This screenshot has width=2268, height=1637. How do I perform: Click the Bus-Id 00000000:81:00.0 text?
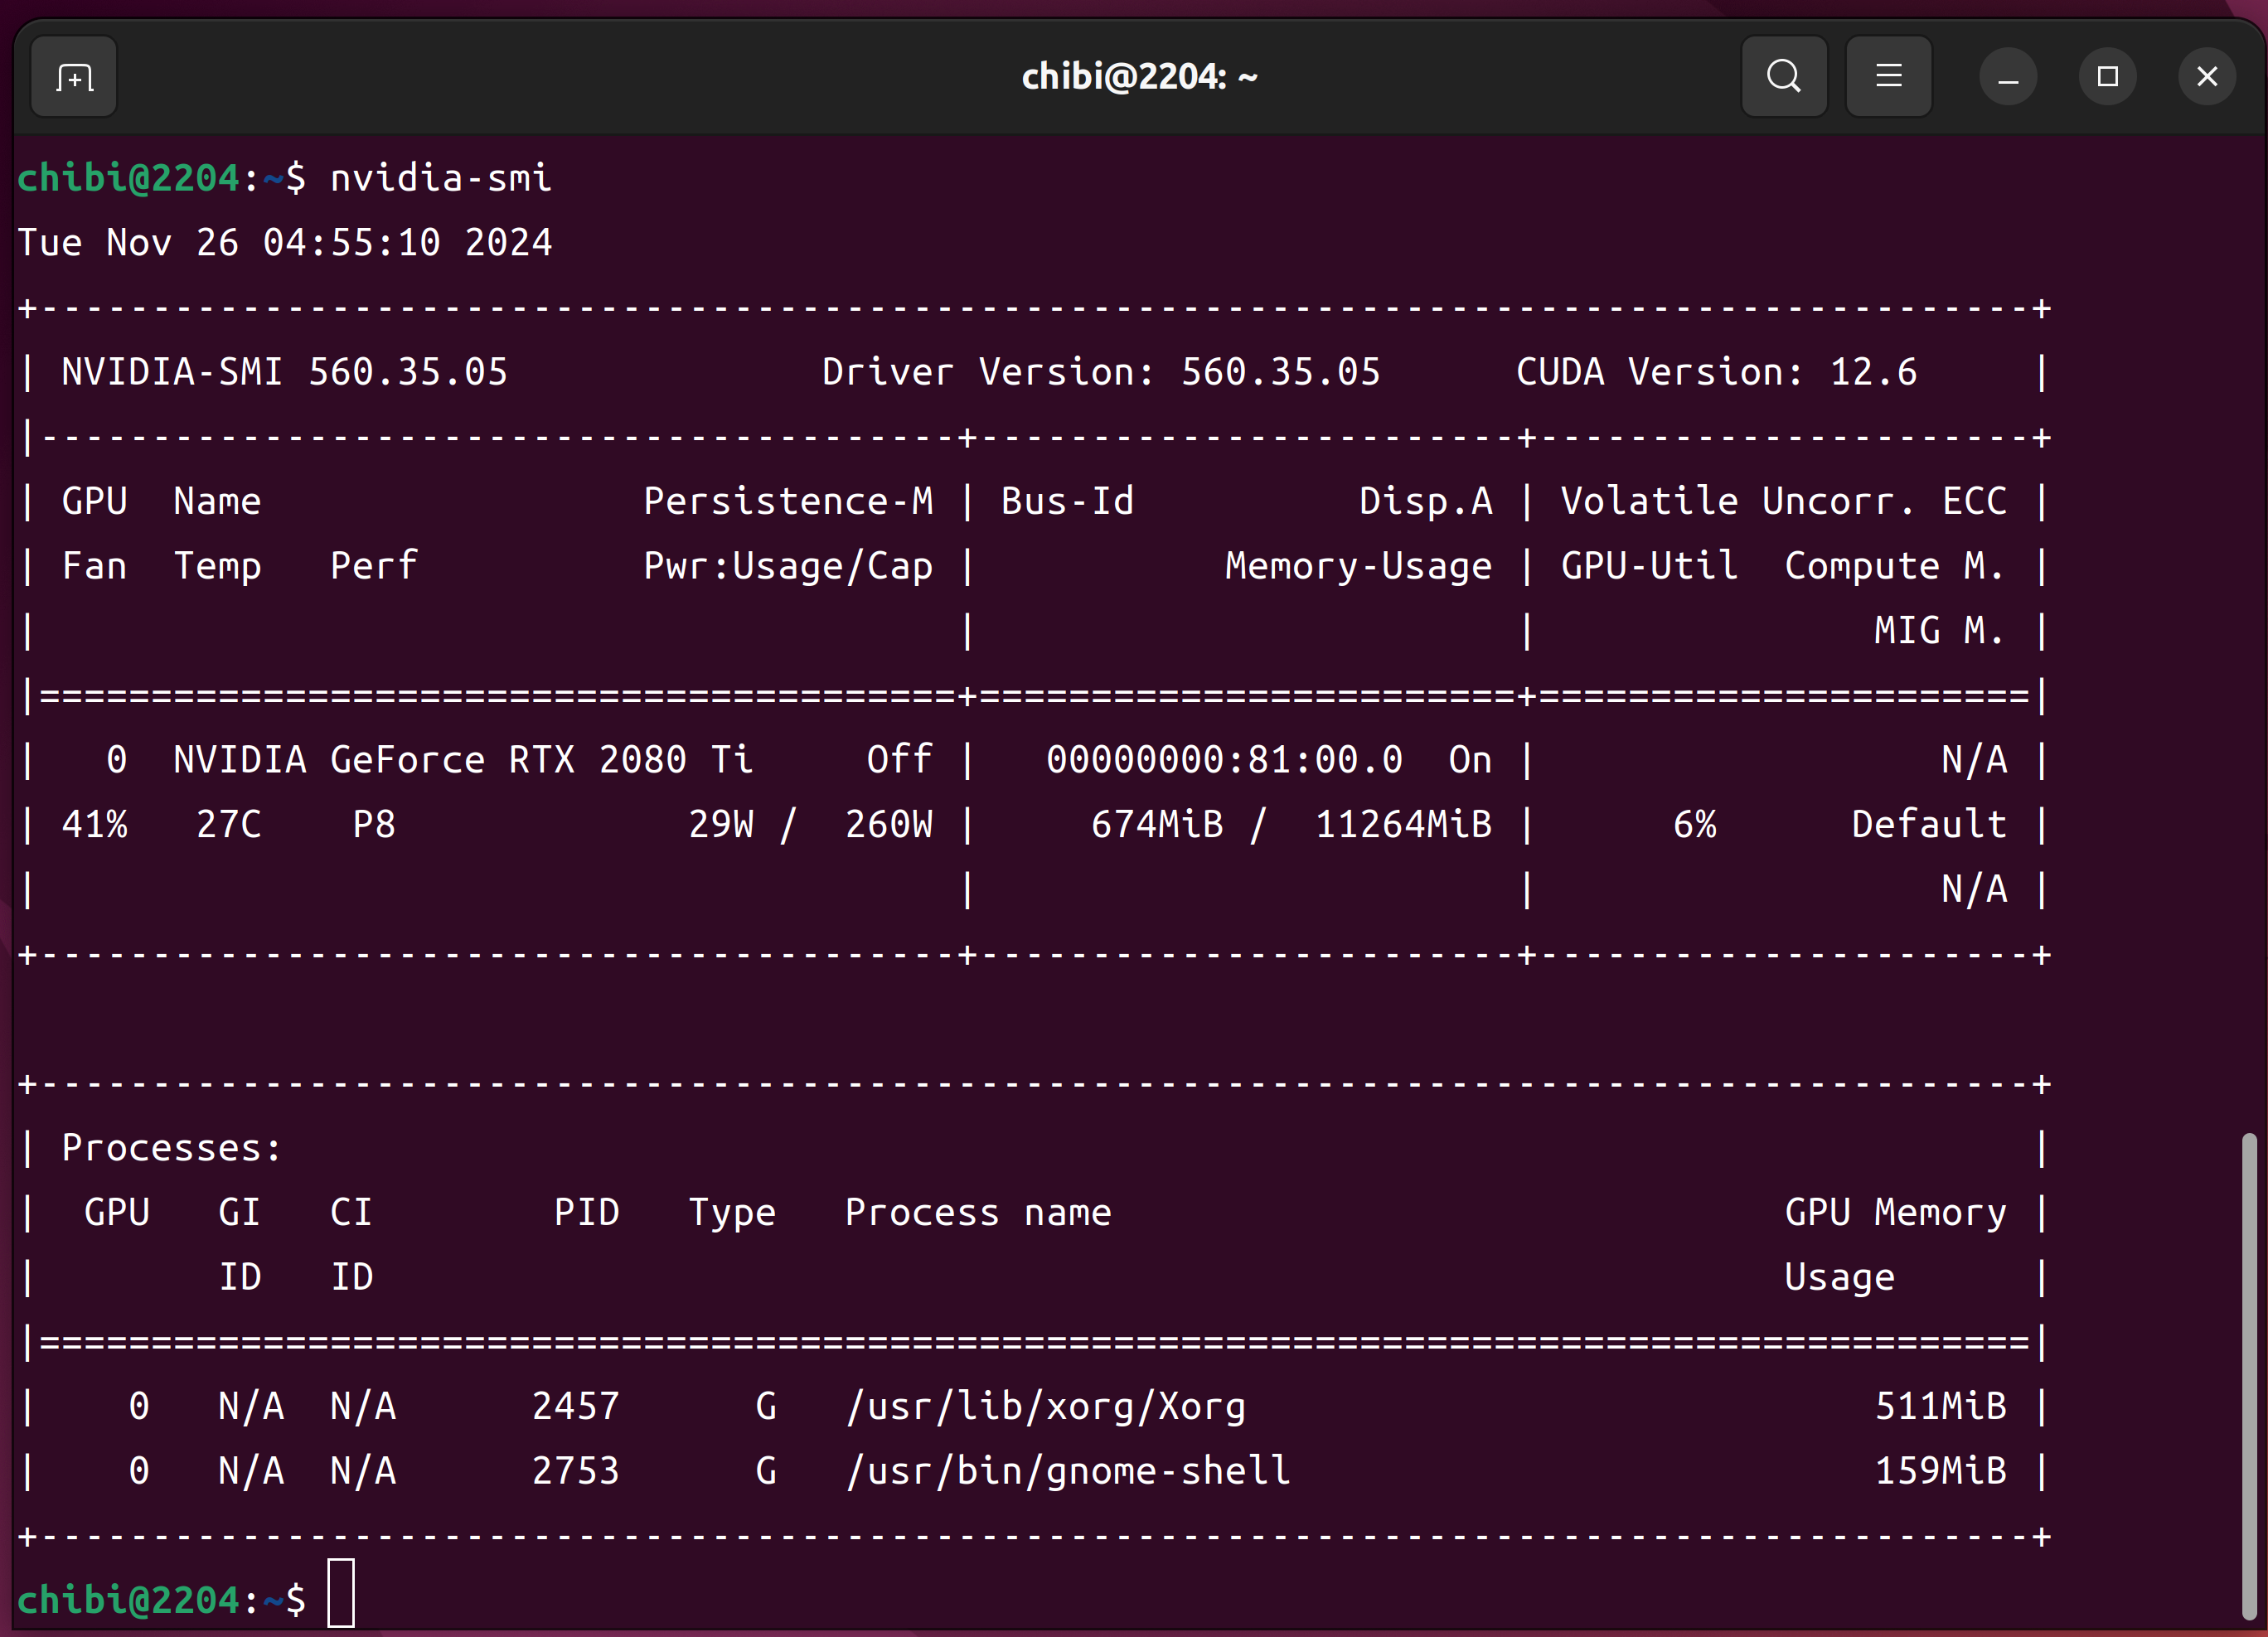click(x=1224, y=760)
